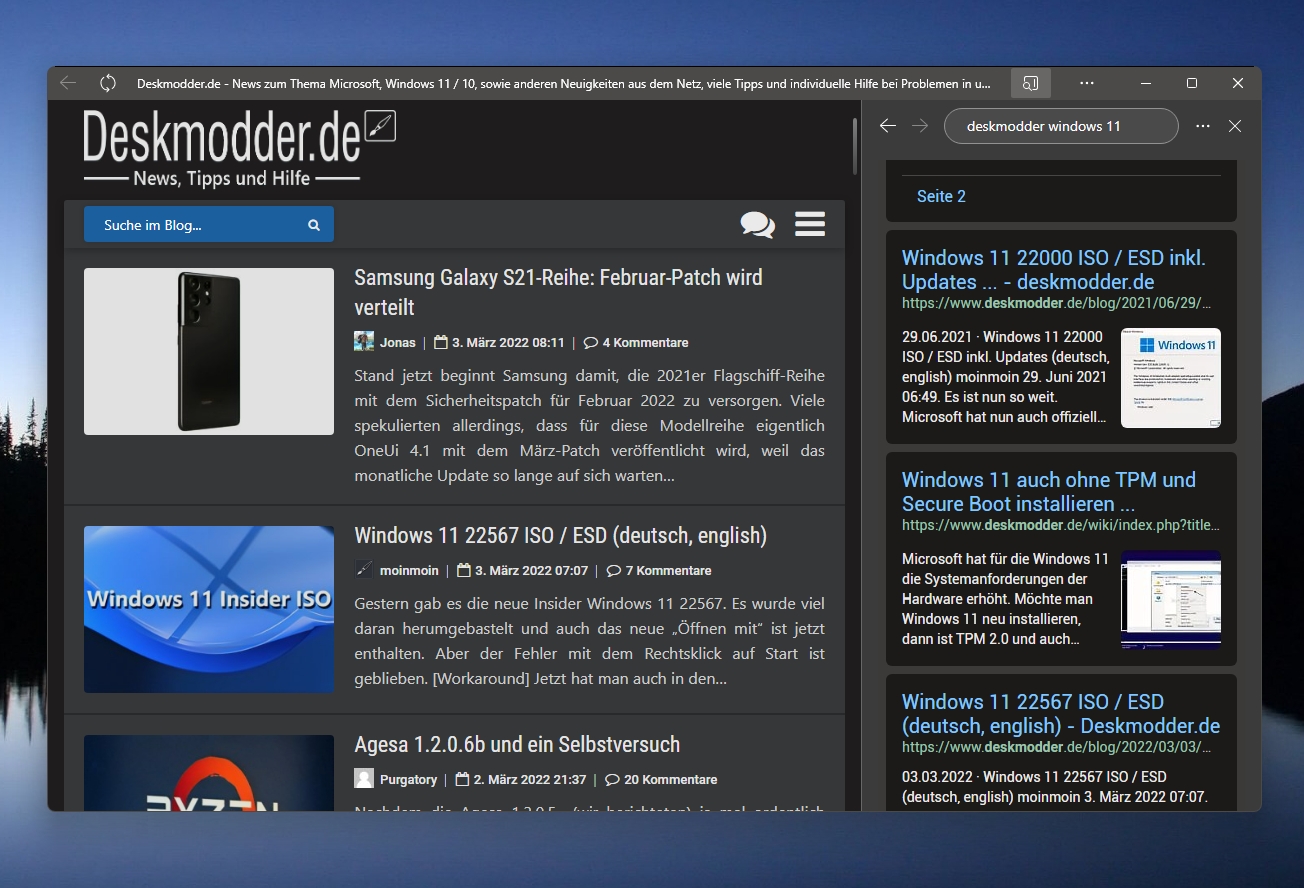Open the hamburger menu on Deskmodder
Viewport: 1304px width, 888px height.
[x=810, y=224]
